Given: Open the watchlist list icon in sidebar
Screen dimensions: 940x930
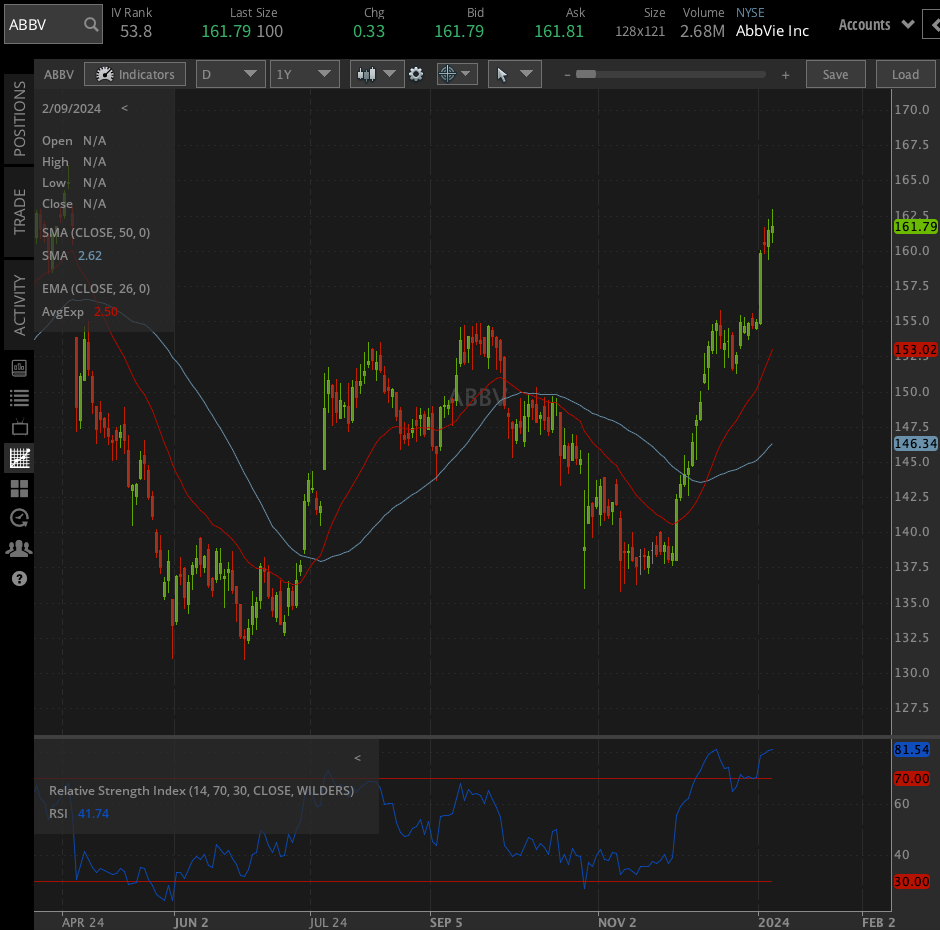Looking at the screenshot, I should click(x=19, y=398).
